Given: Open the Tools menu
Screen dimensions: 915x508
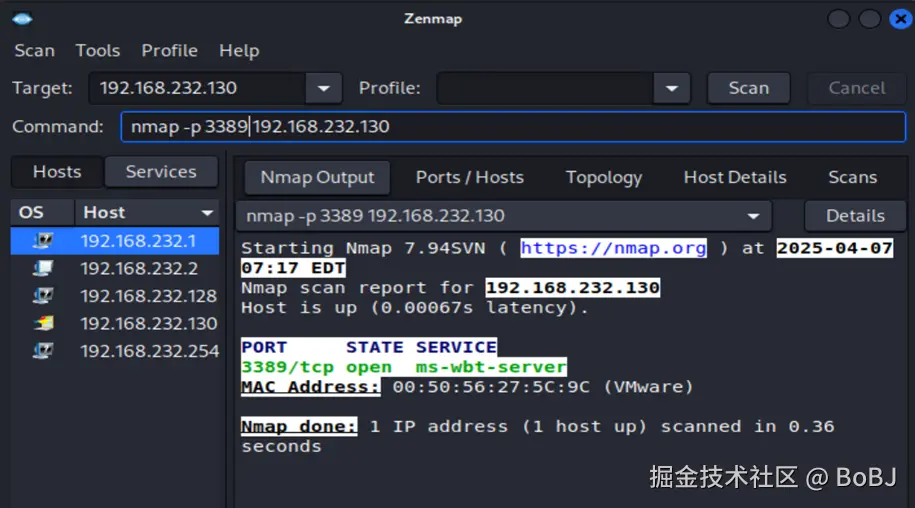Looking at the screenshot, I should (97, 51).
